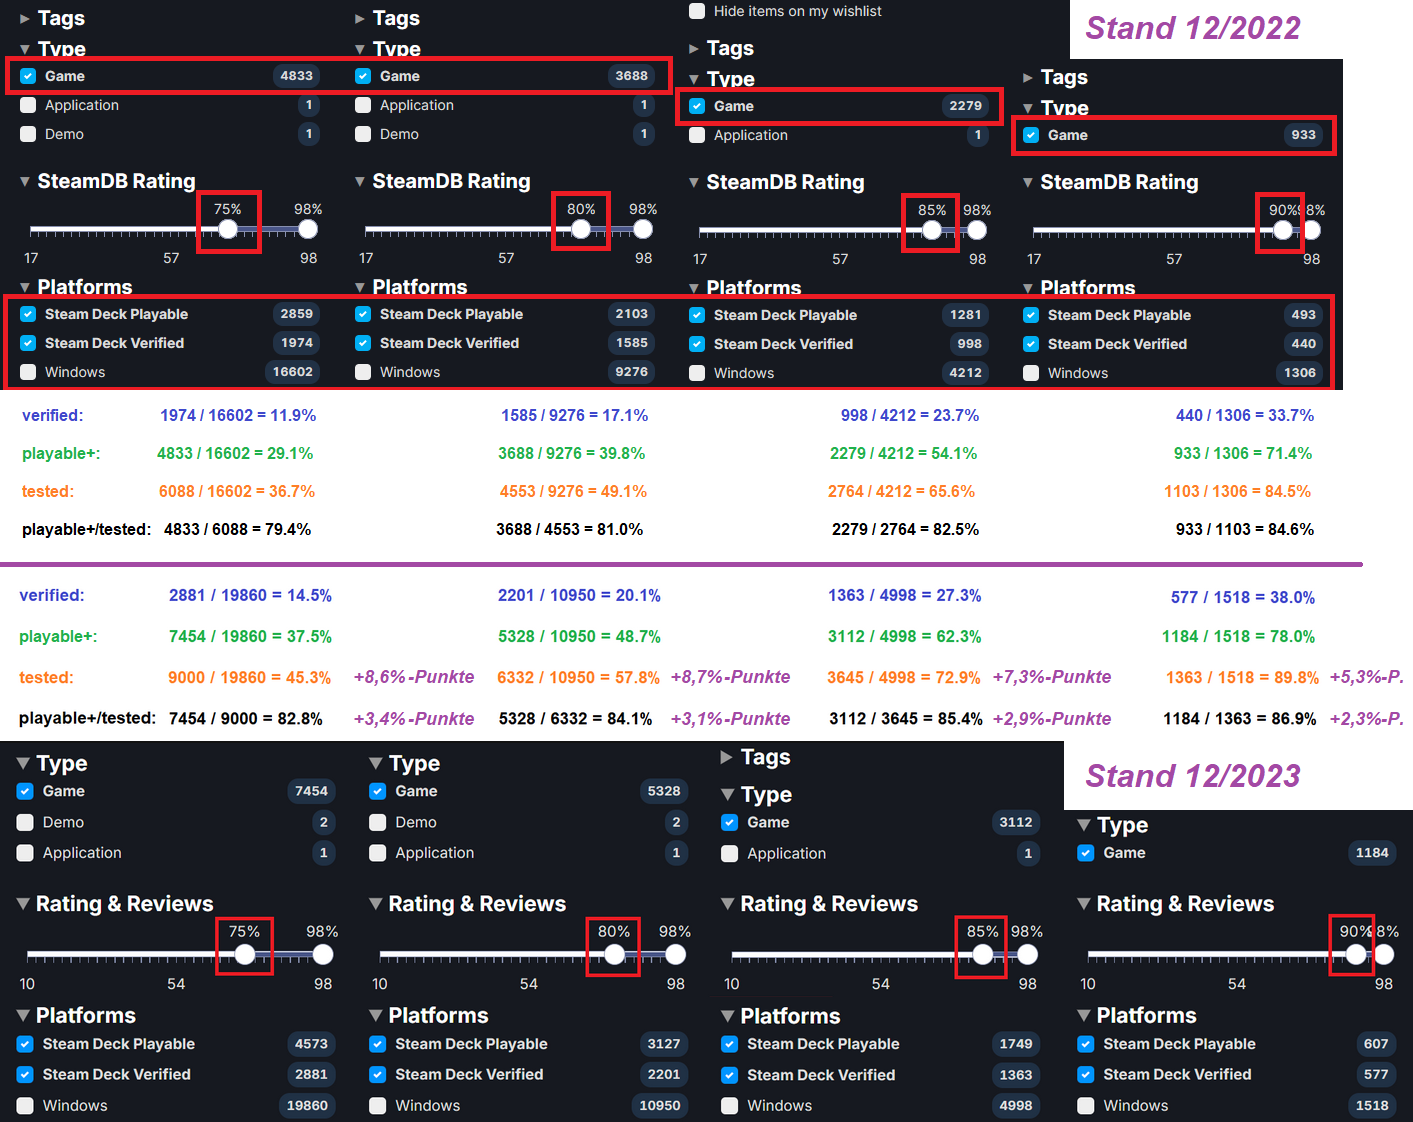Select text '2881 / 19860 = 14.5%'

250,595
